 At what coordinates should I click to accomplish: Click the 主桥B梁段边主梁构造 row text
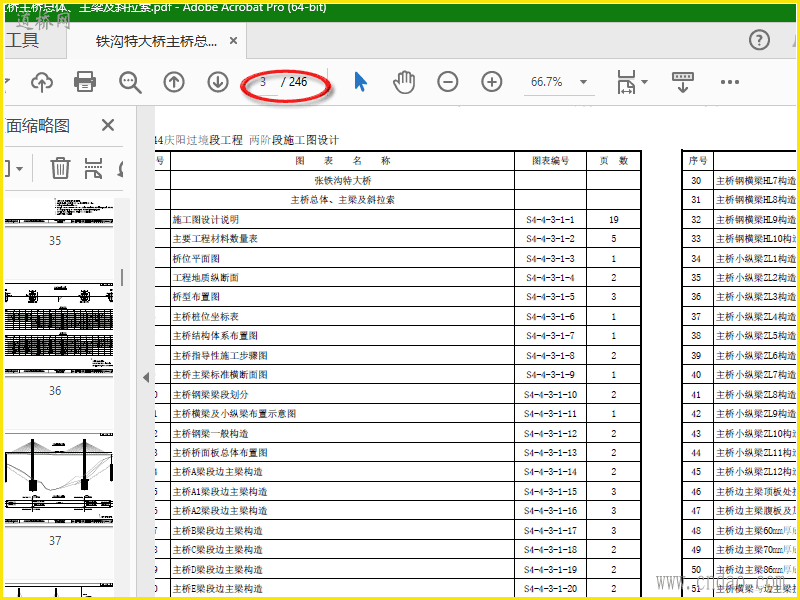pyautogui.click(x=217, y=531)
